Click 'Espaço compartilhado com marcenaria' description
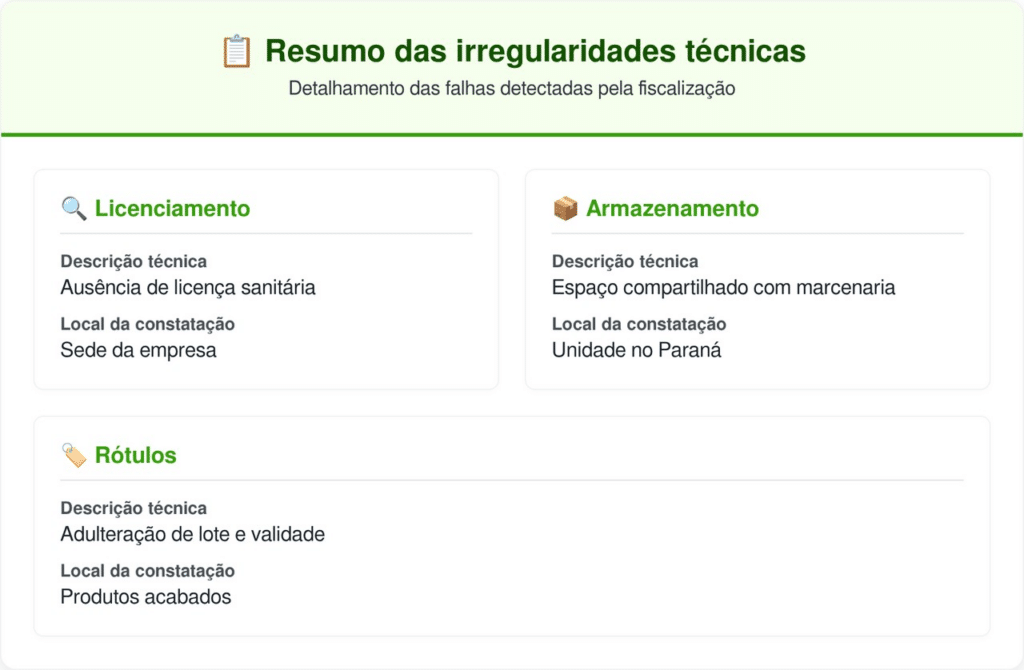The height and width of the screenshot is (670, 1024). (723, 288)
